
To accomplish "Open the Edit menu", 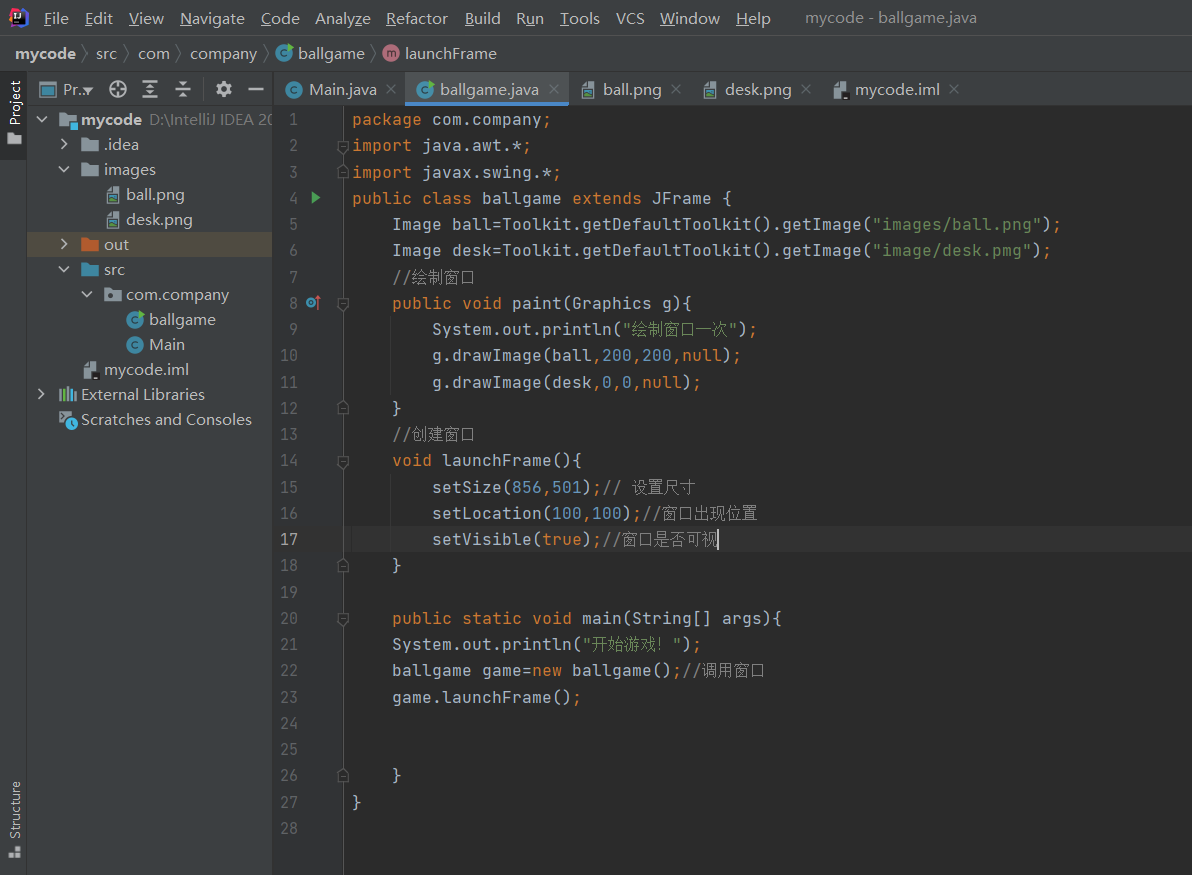I will coord(99,18).
